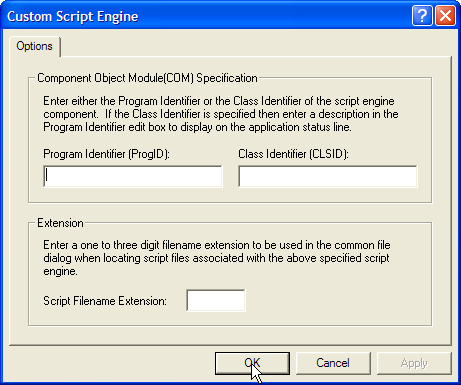Click the text line beginning "dialog when locating script"
This screenshot has width=461, height=385.
216,258
